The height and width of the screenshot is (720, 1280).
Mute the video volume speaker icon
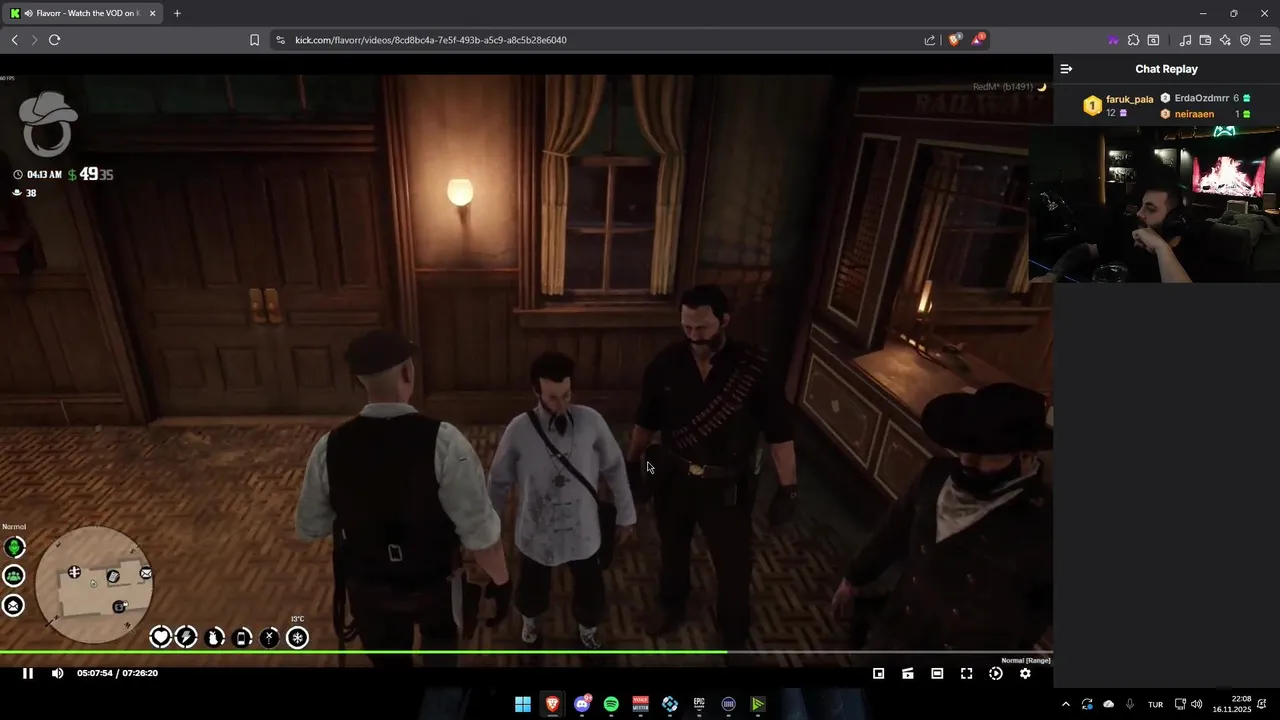coord(57,673)
